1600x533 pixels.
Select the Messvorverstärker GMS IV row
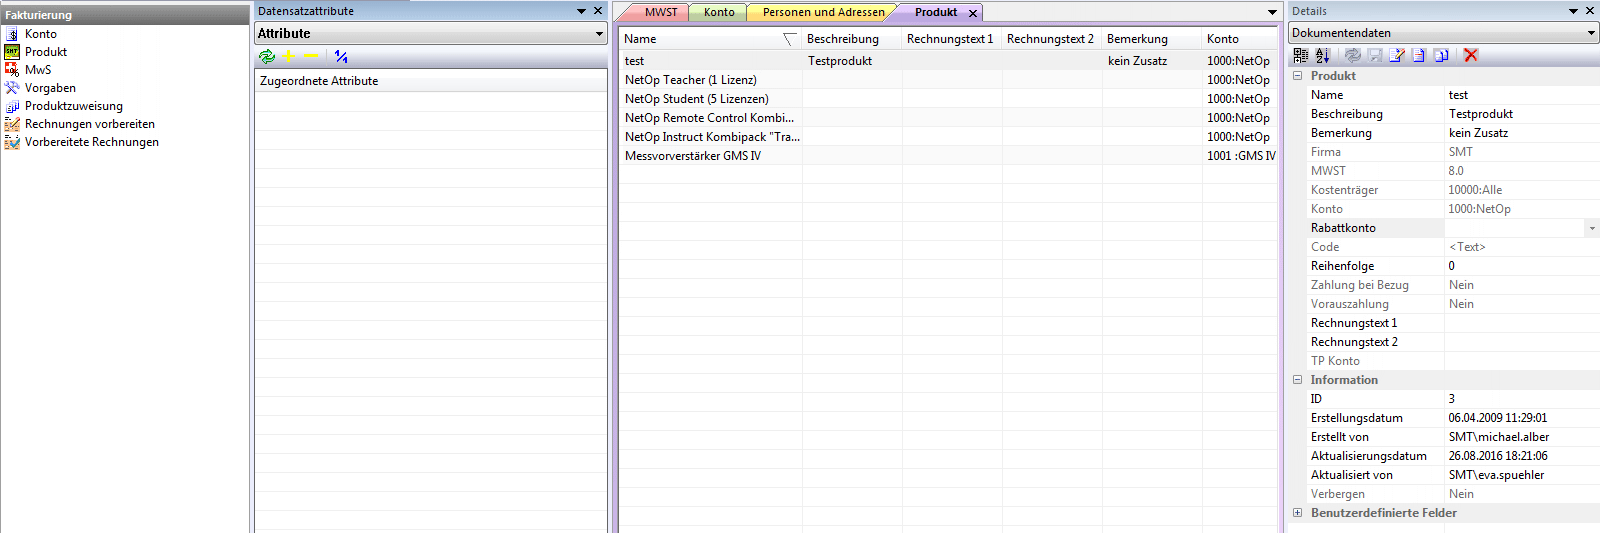coord(693,156)
